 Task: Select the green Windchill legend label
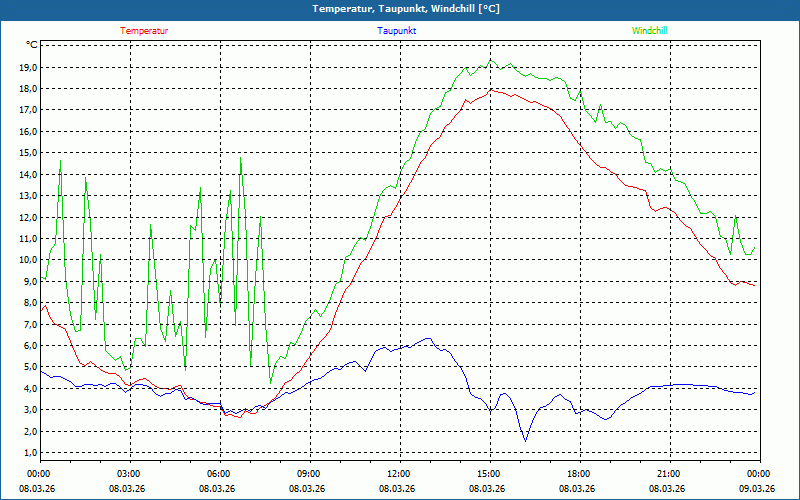649,31
